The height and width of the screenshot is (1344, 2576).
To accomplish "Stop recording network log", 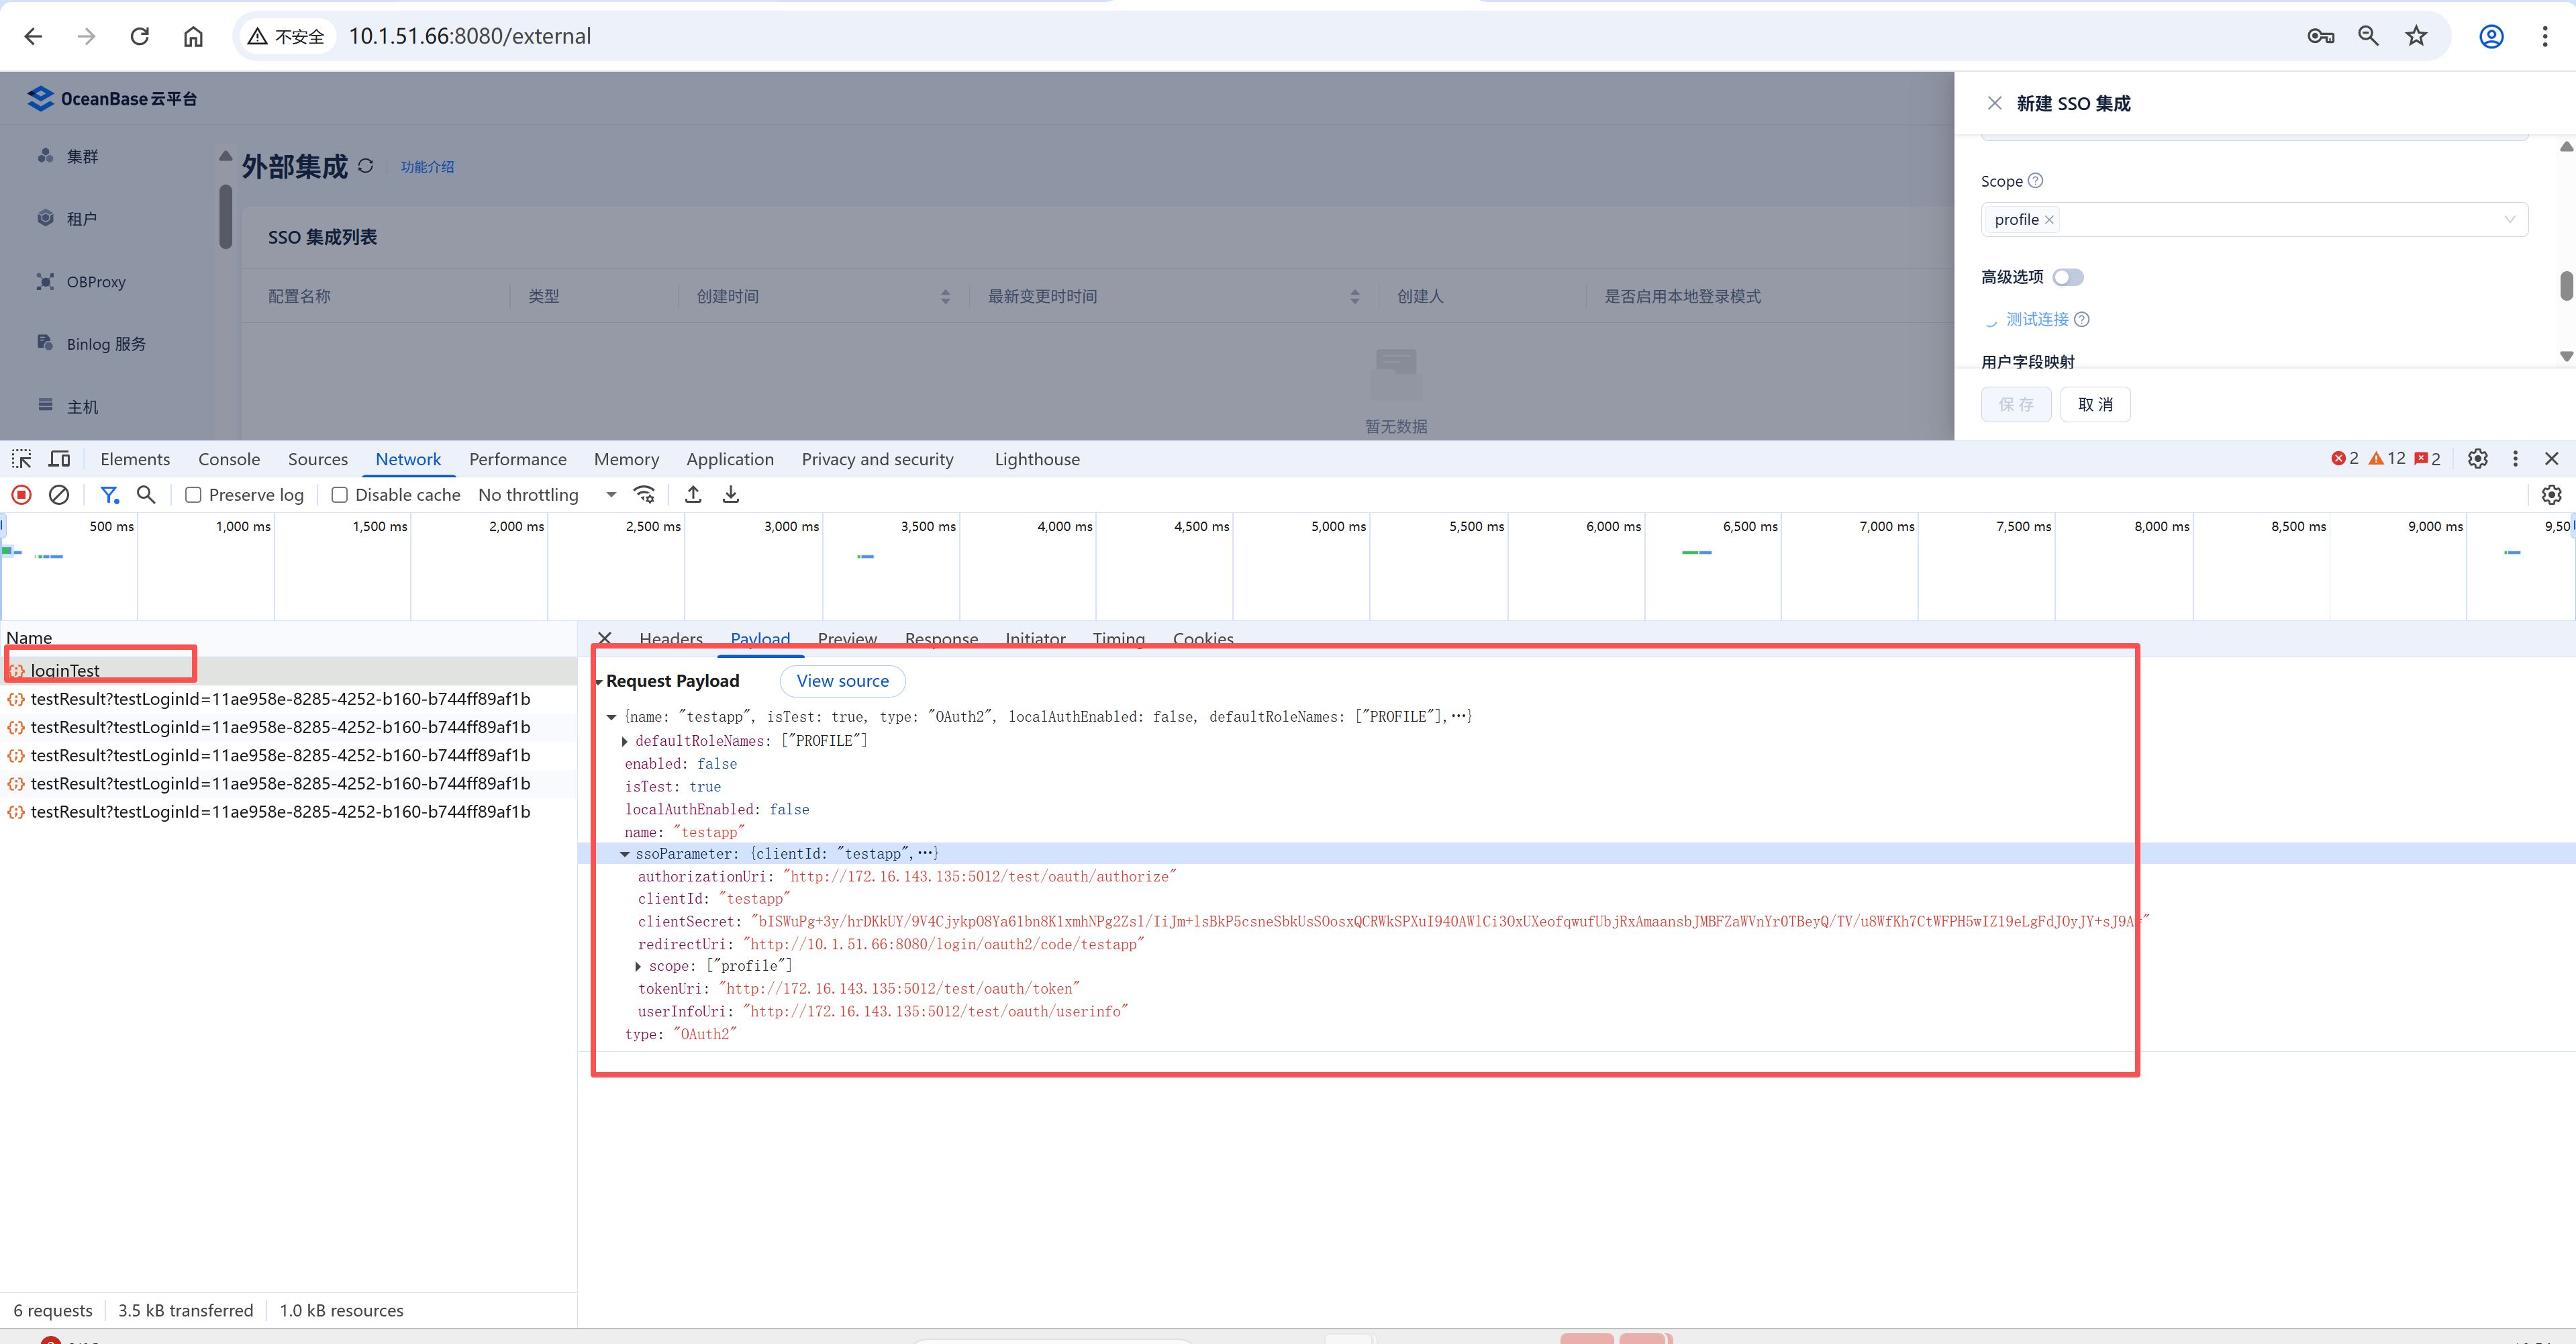I will point(21,494).
